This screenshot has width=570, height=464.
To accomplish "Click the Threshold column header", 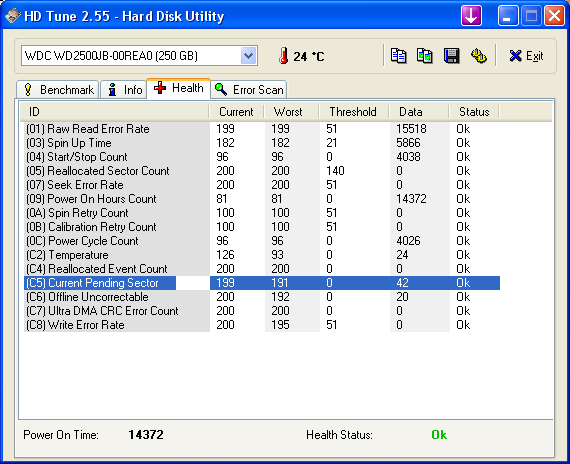I will pos(354,112).
